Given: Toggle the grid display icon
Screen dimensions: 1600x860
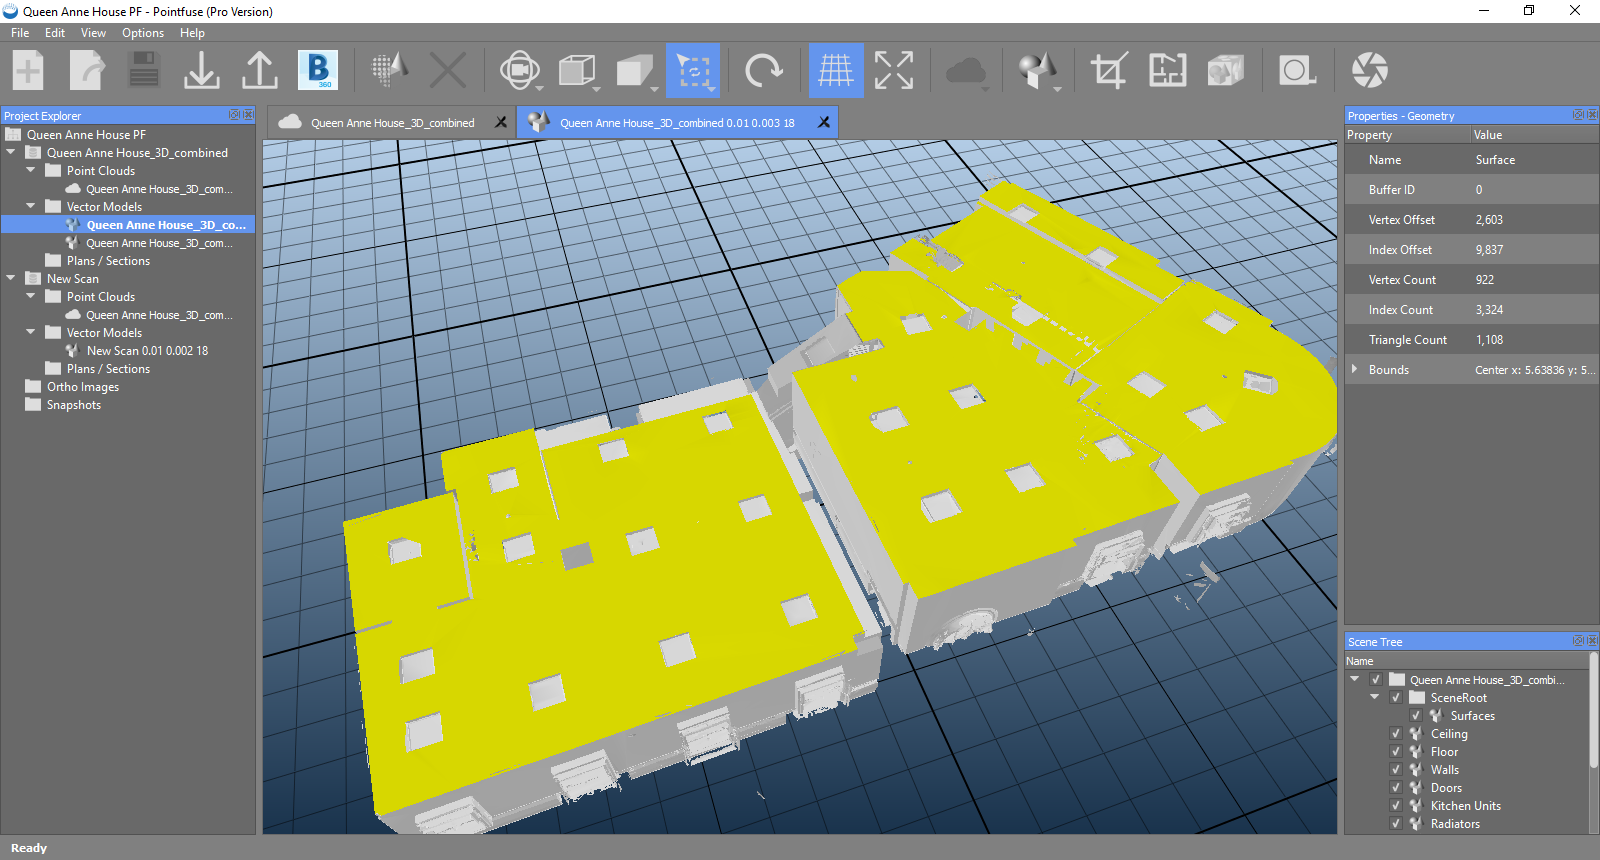Looking at the screenshot, I should coord(836,71).
